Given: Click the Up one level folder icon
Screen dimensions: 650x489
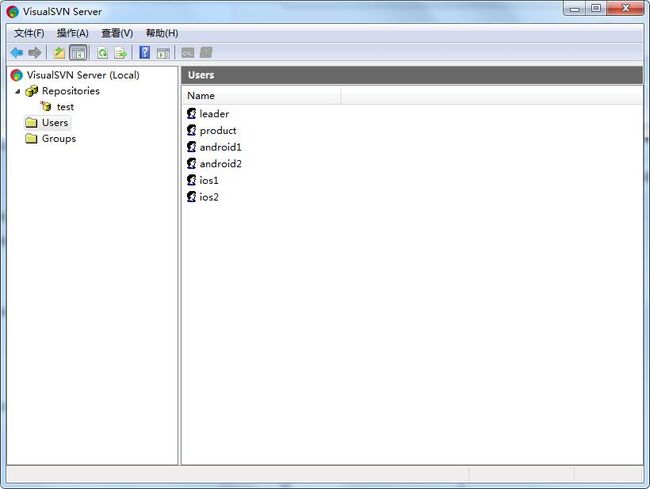Looking at the screenshot, I should tap(59, 53).
